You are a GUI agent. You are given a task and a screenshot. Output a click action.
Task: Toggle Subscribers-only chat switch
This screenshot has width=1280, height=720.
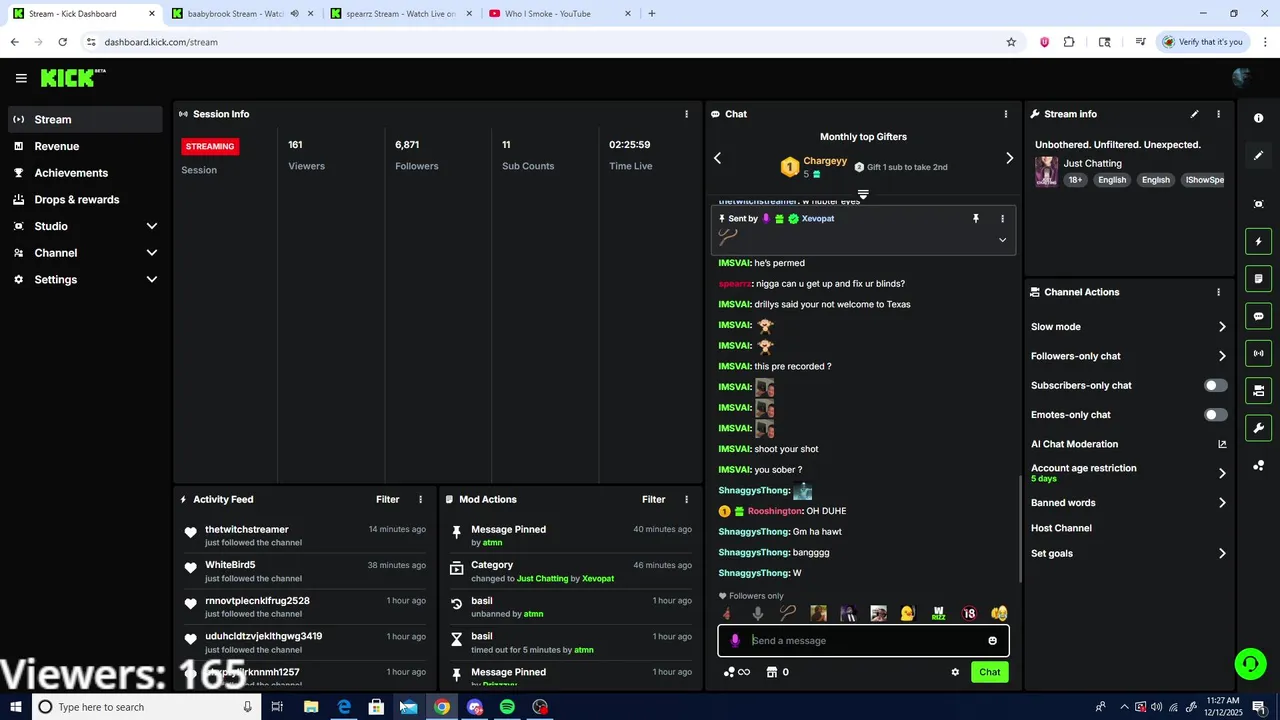[1215, 385]
